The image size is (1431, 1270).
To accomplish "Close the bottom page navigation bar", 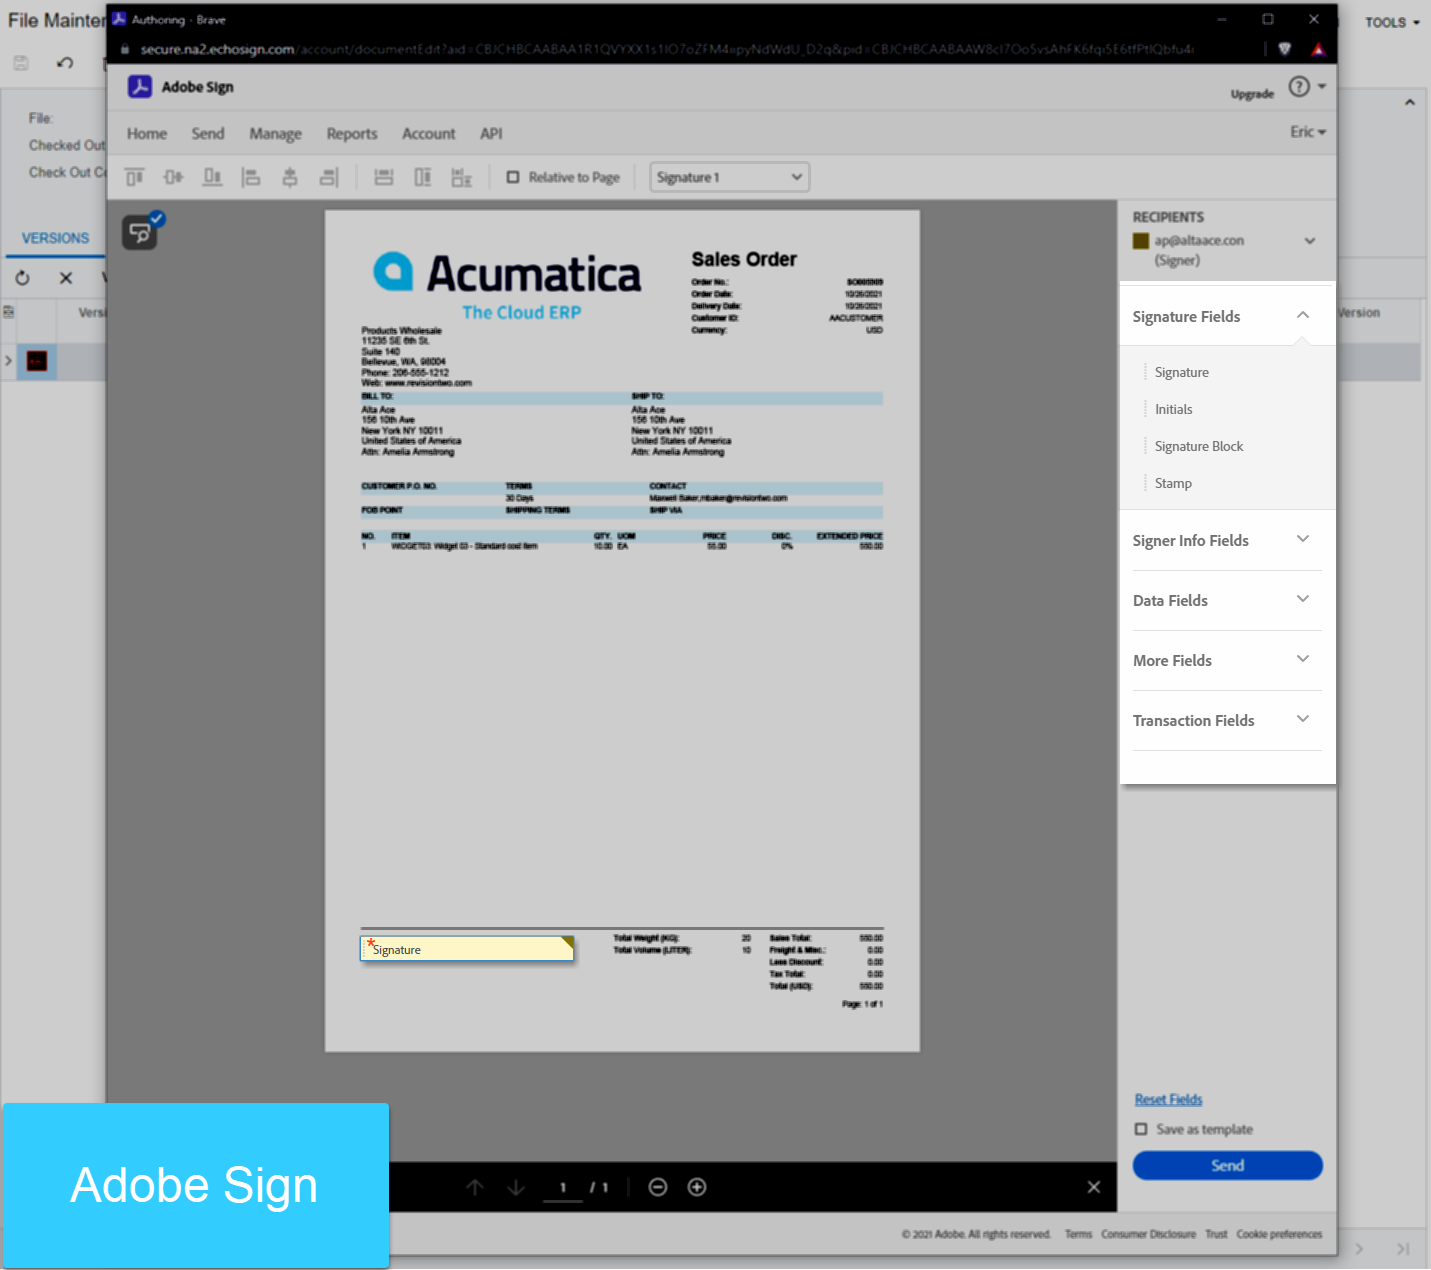I will click(x=1094, y=1187).
